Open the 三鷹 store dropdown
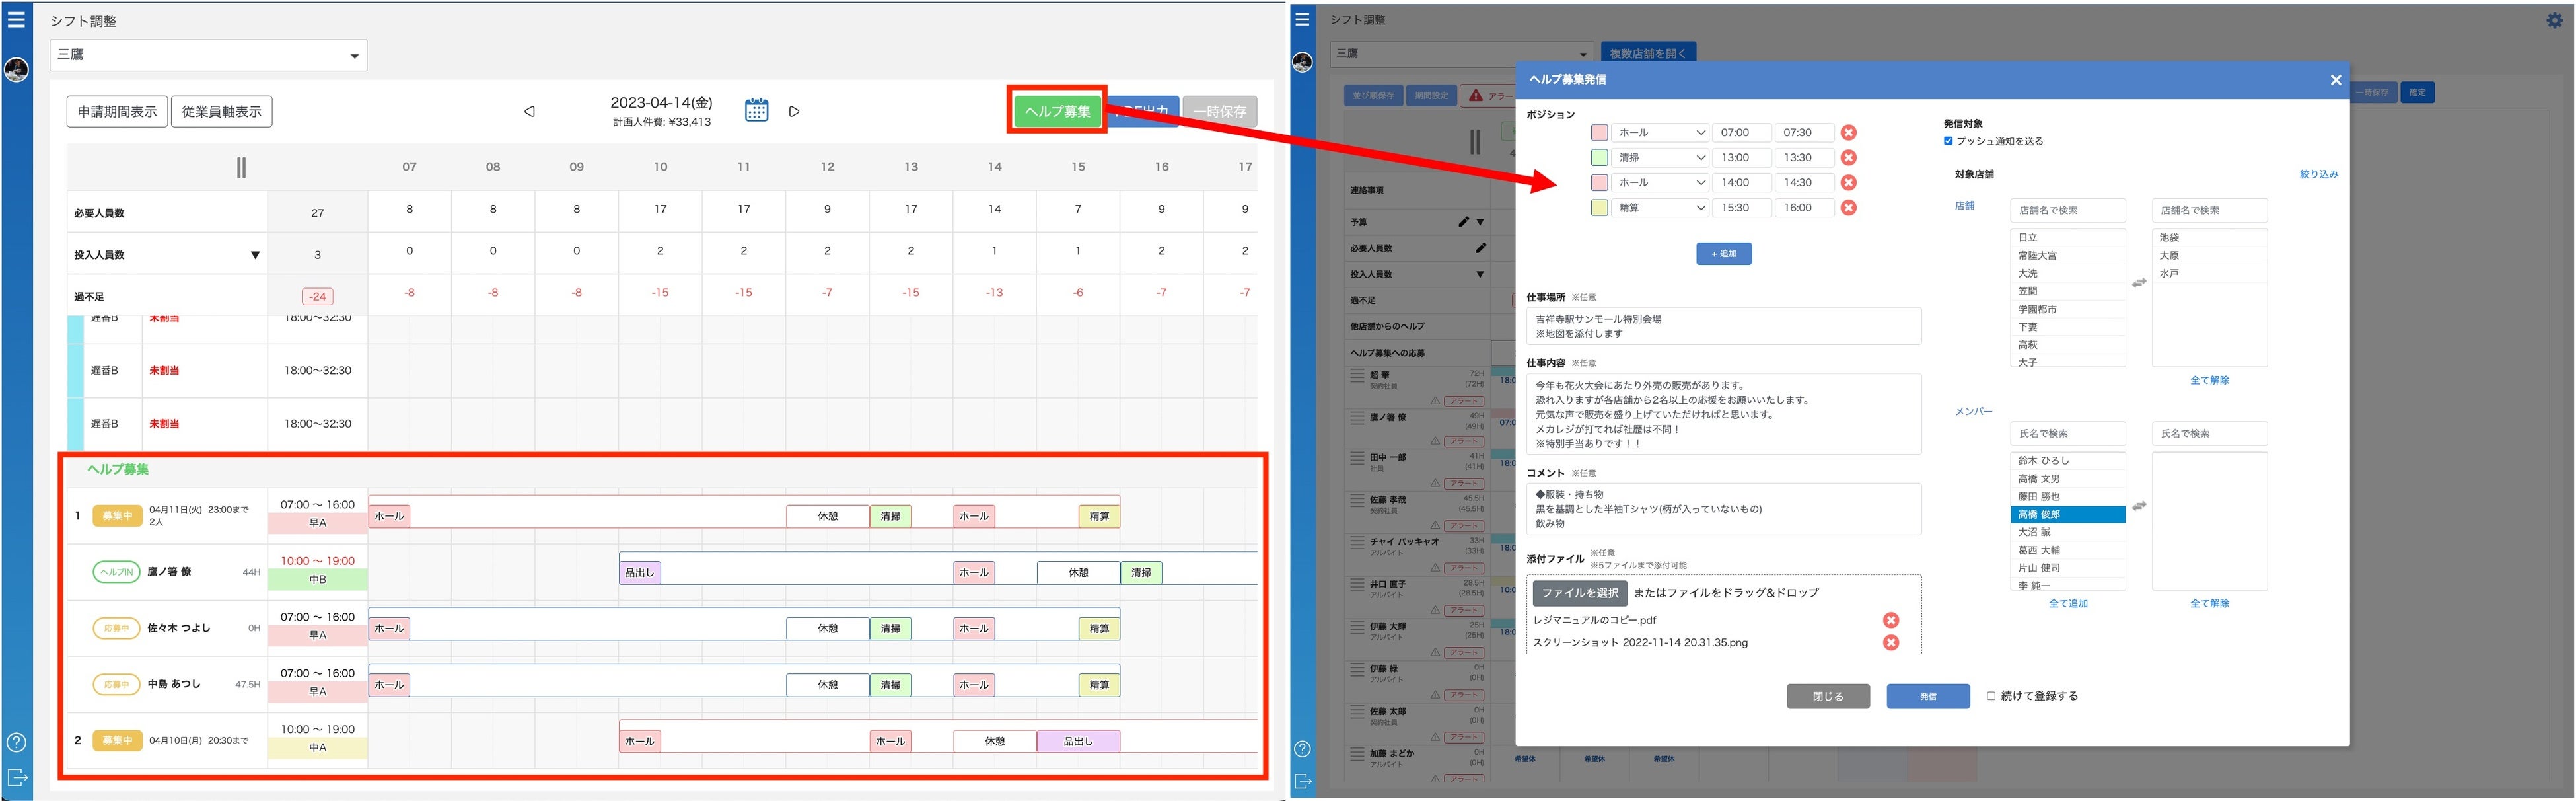The image size is (2576, 801). (x=208, y=55)
